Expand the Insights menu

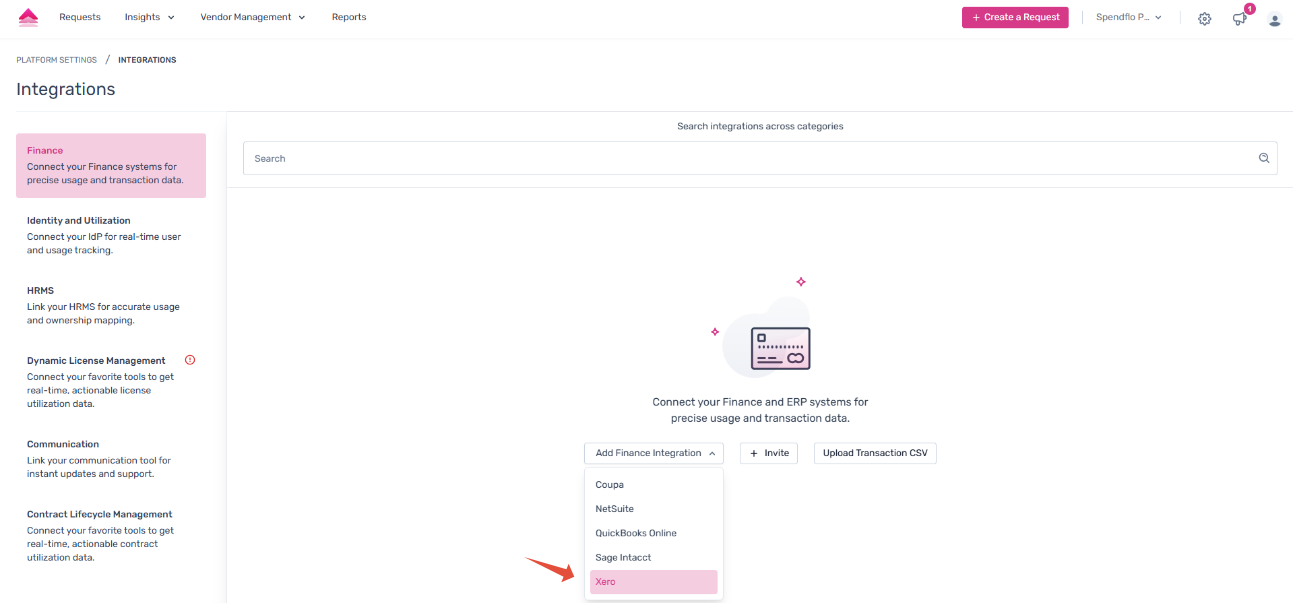(149, 17)
